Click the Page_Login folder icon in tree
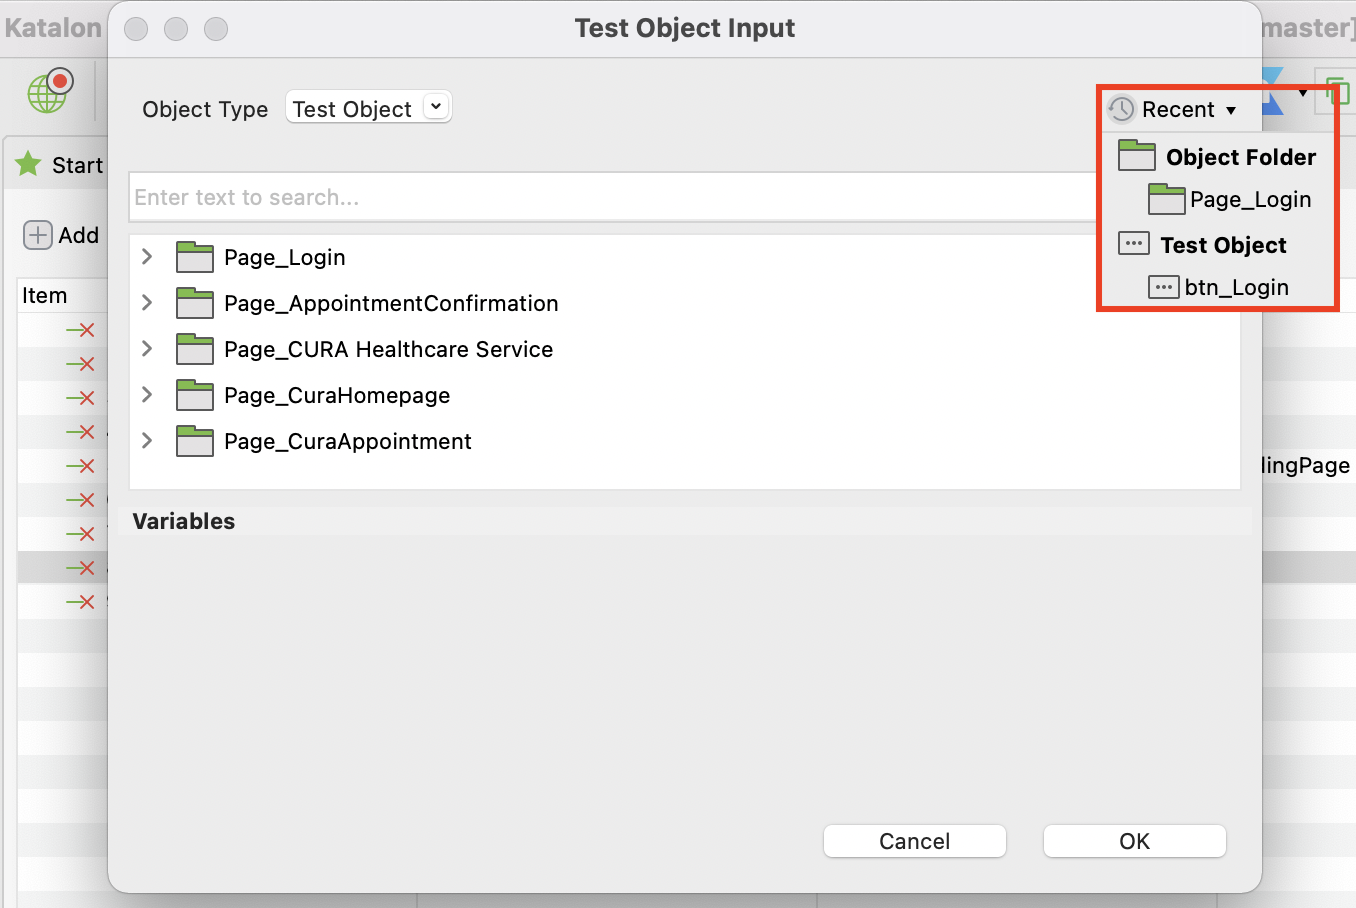1356x908 pixels. click(x=195, y=257)
